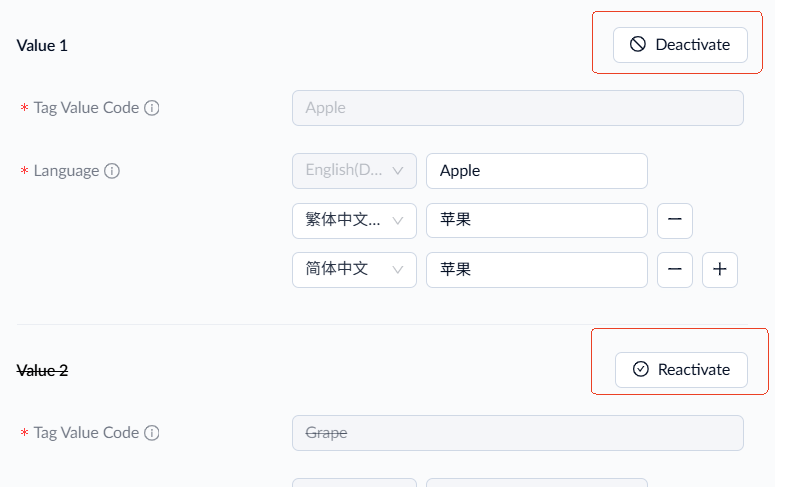
Task: Focus the 简体中文 translation text field
Action: tap(537, 269)
